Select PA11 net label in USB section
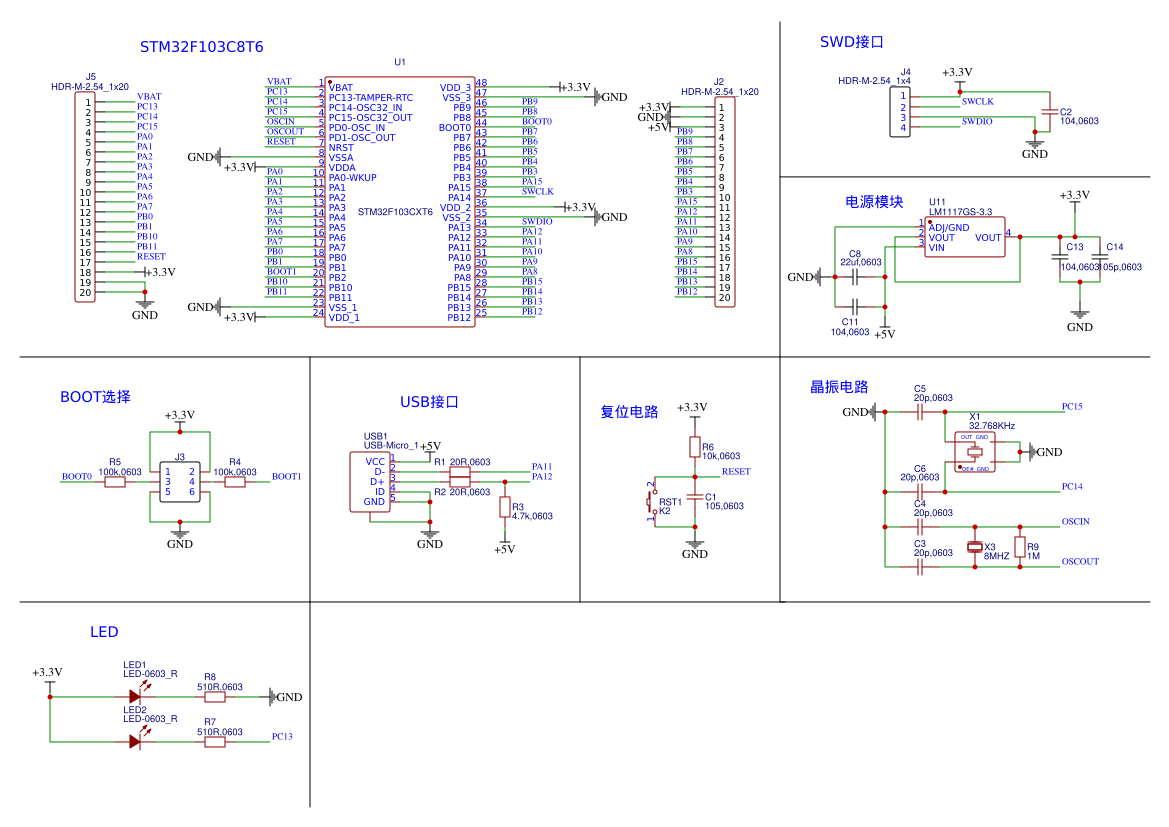 [542, 467]
